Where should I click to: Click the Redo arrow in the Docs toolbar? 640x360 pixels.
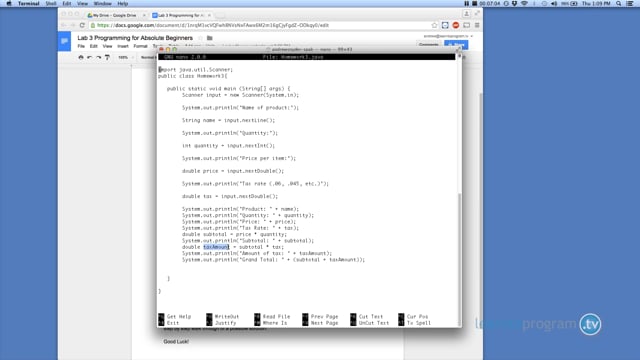click(98, 58)
